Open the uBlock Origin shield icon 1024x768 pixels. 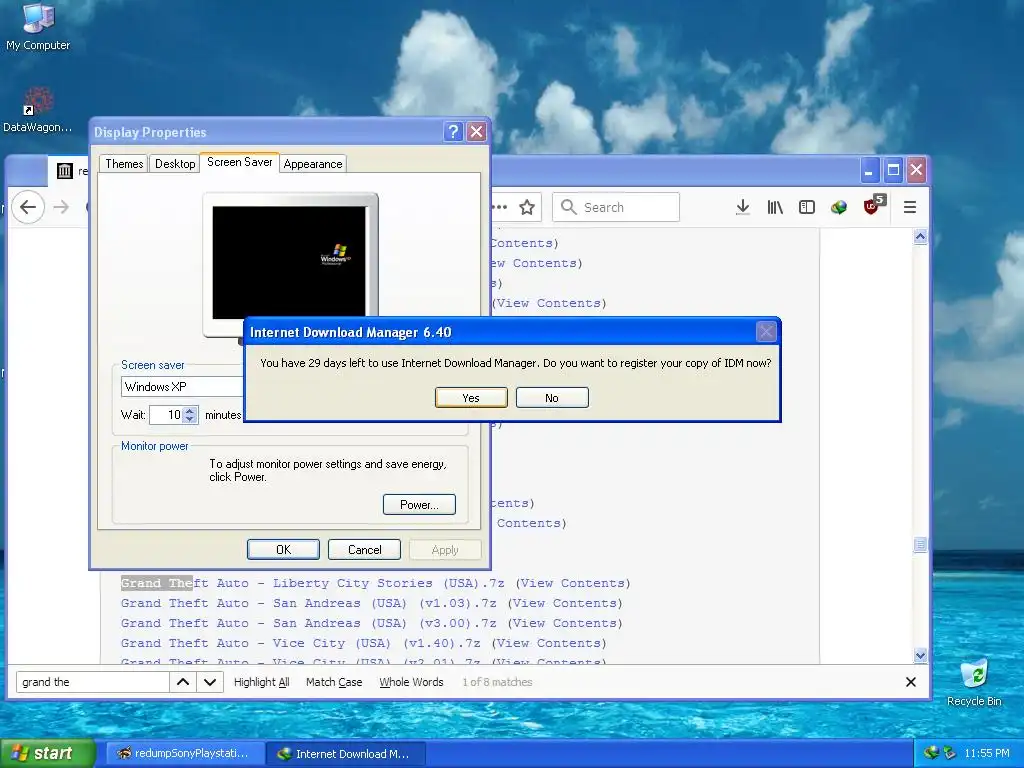pos(872,206)
